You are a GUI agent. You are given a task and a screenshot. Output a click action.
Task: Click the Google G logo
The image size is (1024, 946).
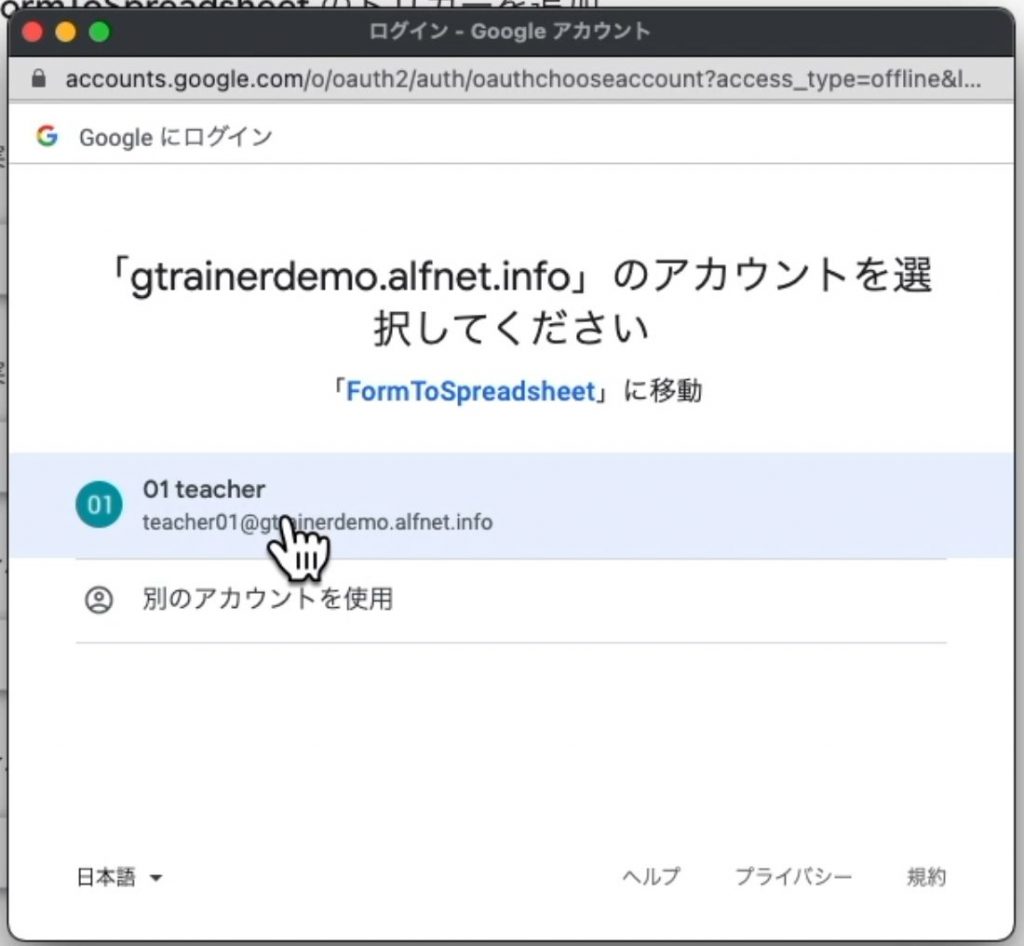click(x=47, y=136)
